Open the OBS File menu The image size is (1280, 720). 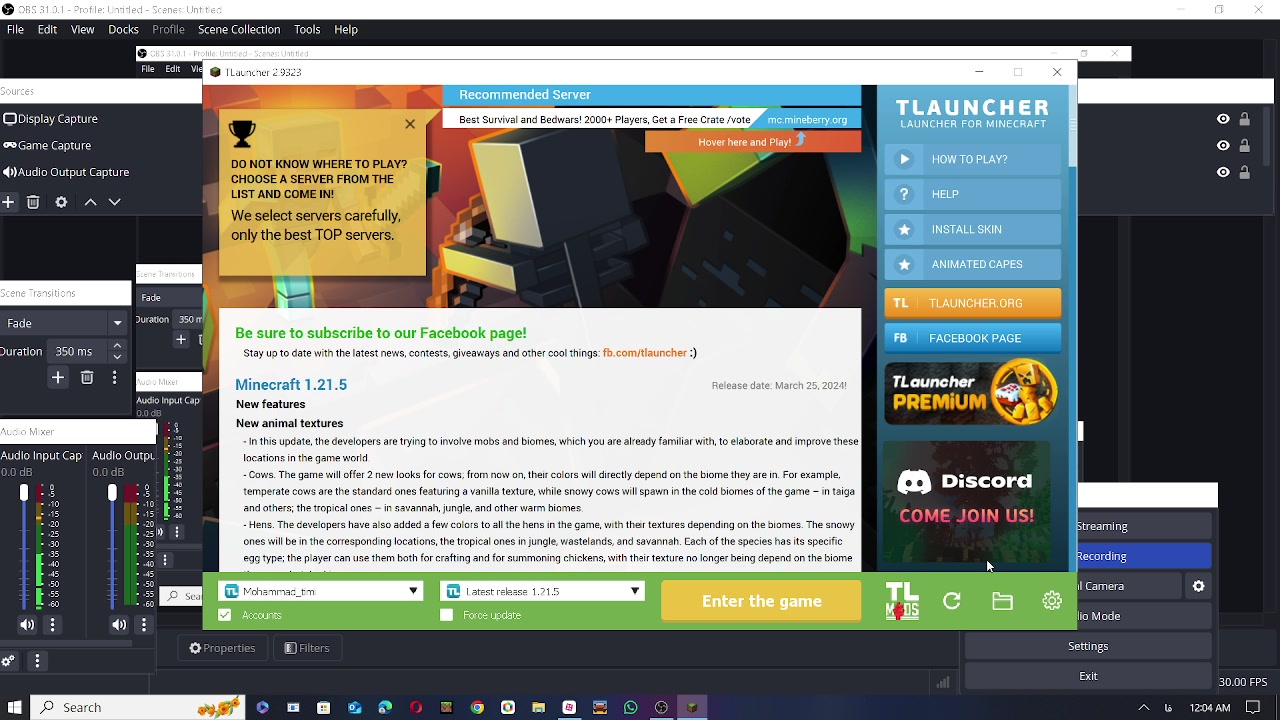pos(15,29)
